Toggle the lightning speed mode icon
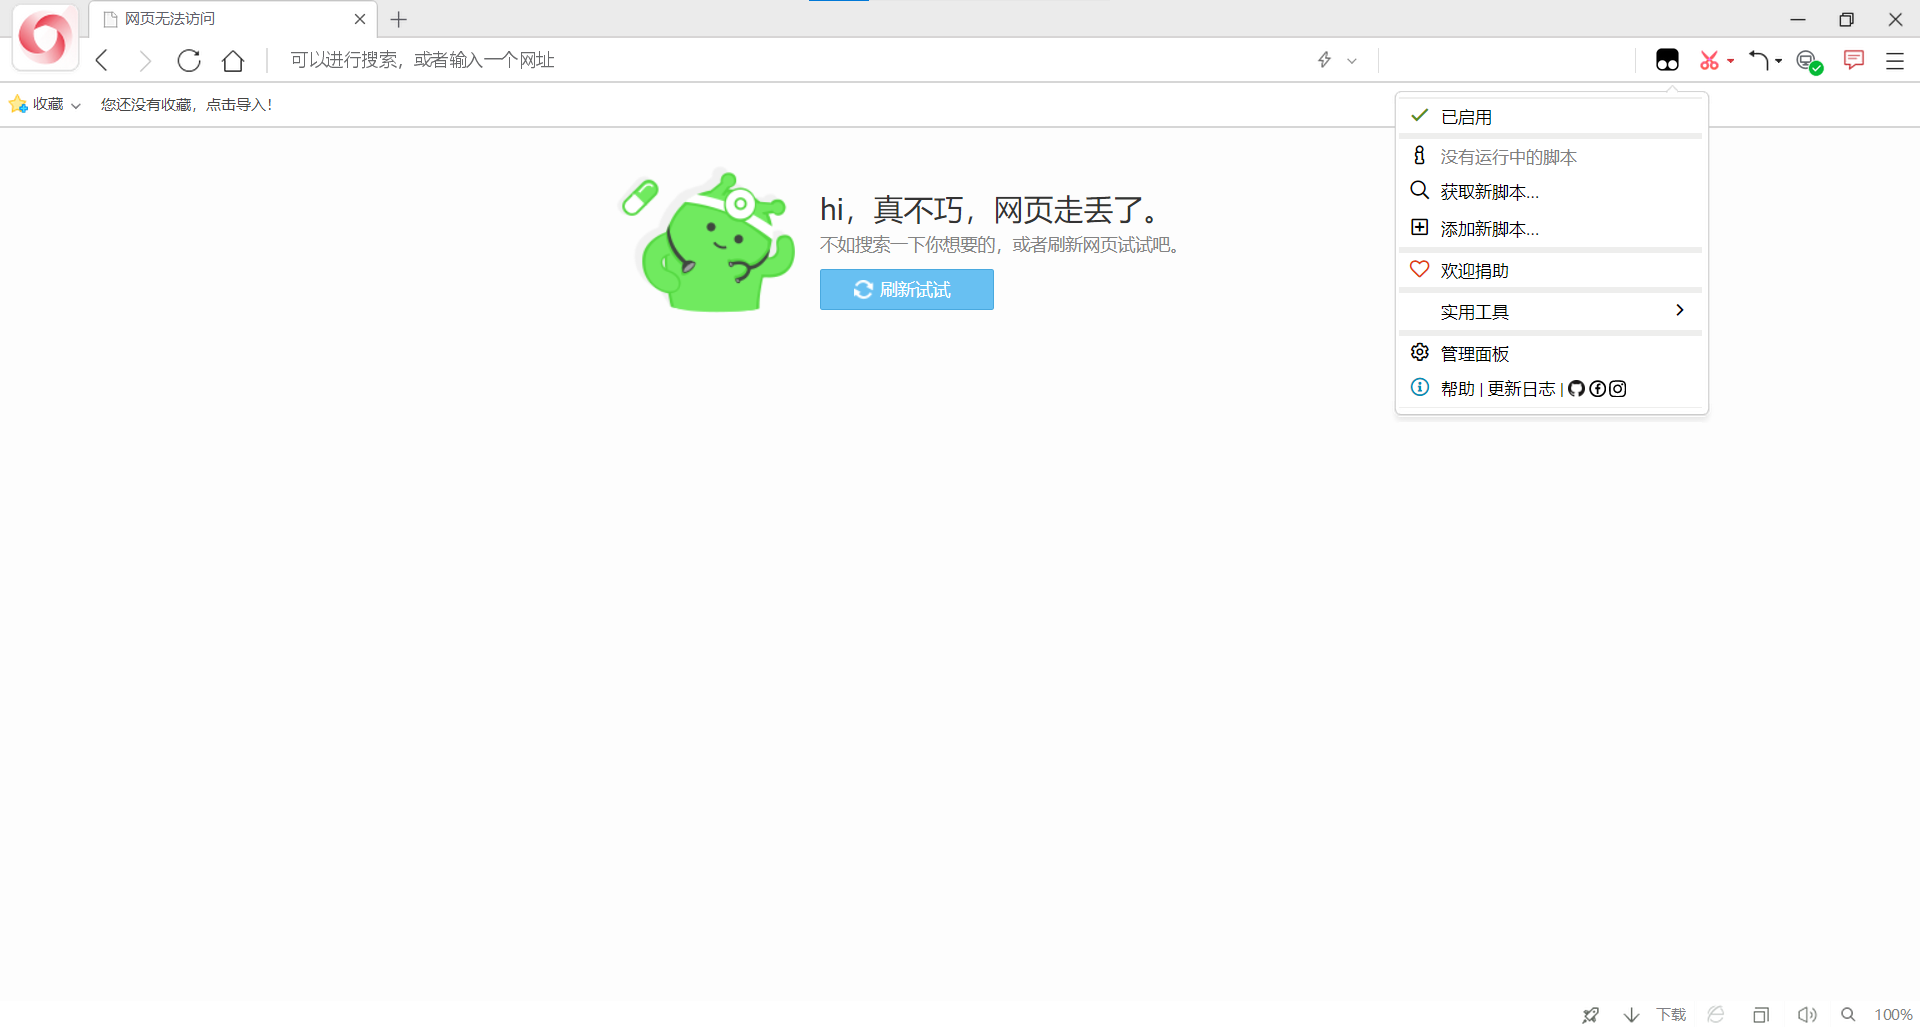 point(1325,60)
